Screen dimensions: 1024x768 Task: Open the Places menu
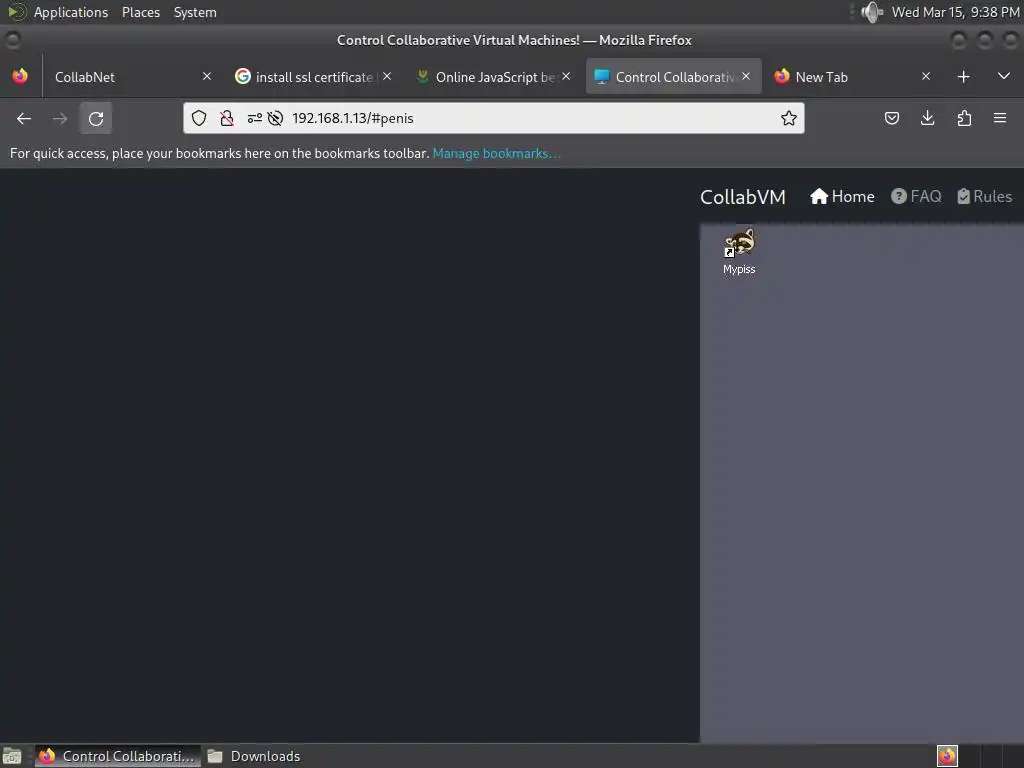(141, 12)
